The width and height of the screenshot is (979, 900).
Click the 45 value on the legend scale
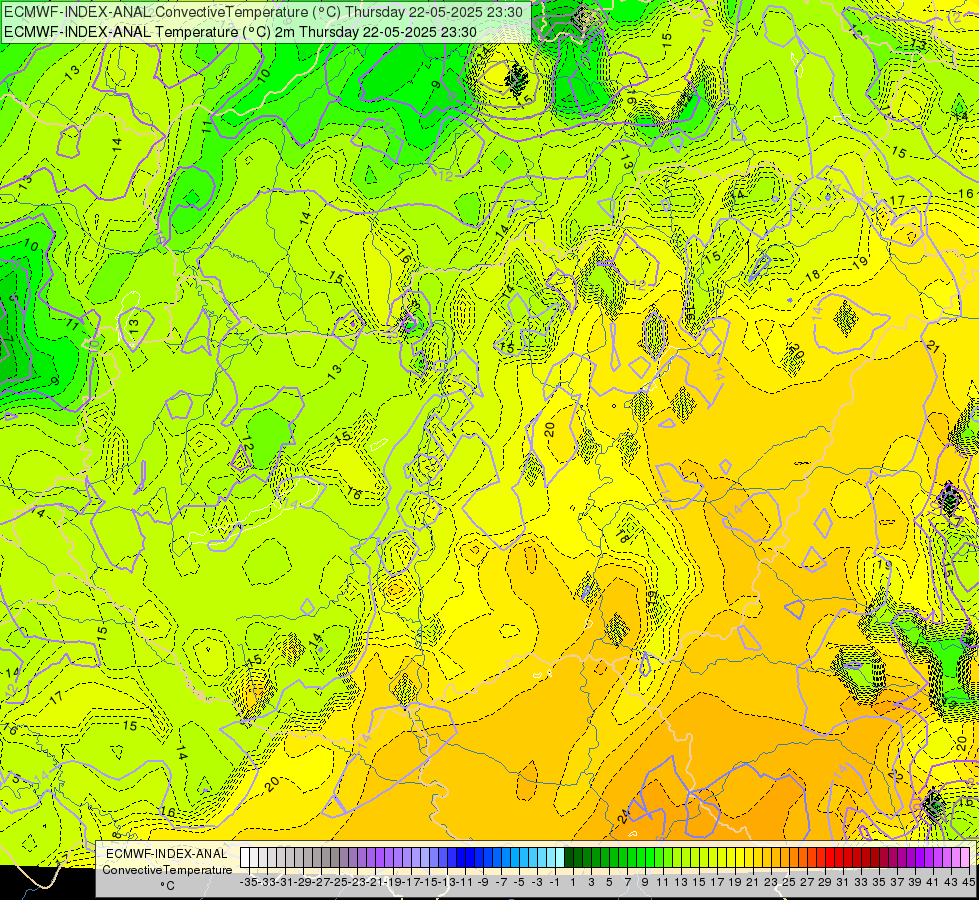point(968,882)
